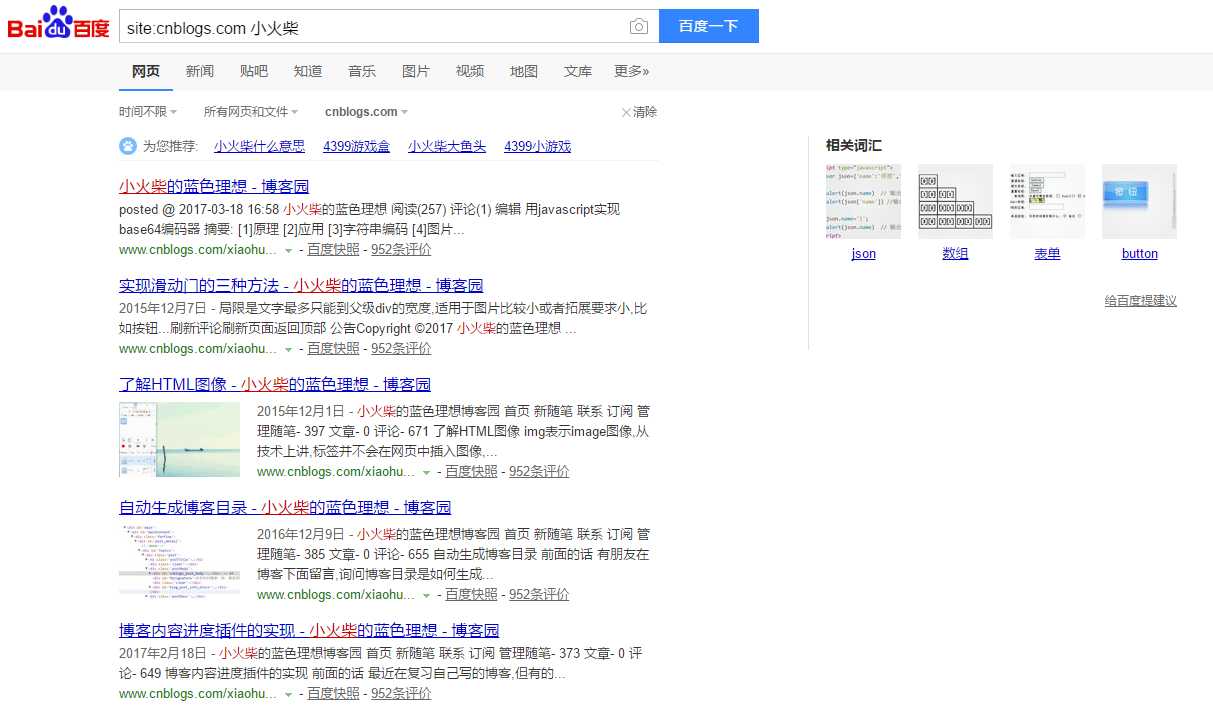Screen dimensions: 1213x709
Task: Open suggestion 4399小游戏
Action: click(537, 146)
